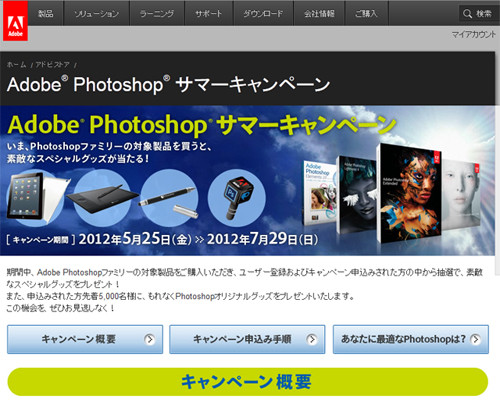Screen dimensions: 500x406
Task: Click the line この機会を、ぜひお見逃しなく！
Action: pyautogui.click(x=60, y=308)
